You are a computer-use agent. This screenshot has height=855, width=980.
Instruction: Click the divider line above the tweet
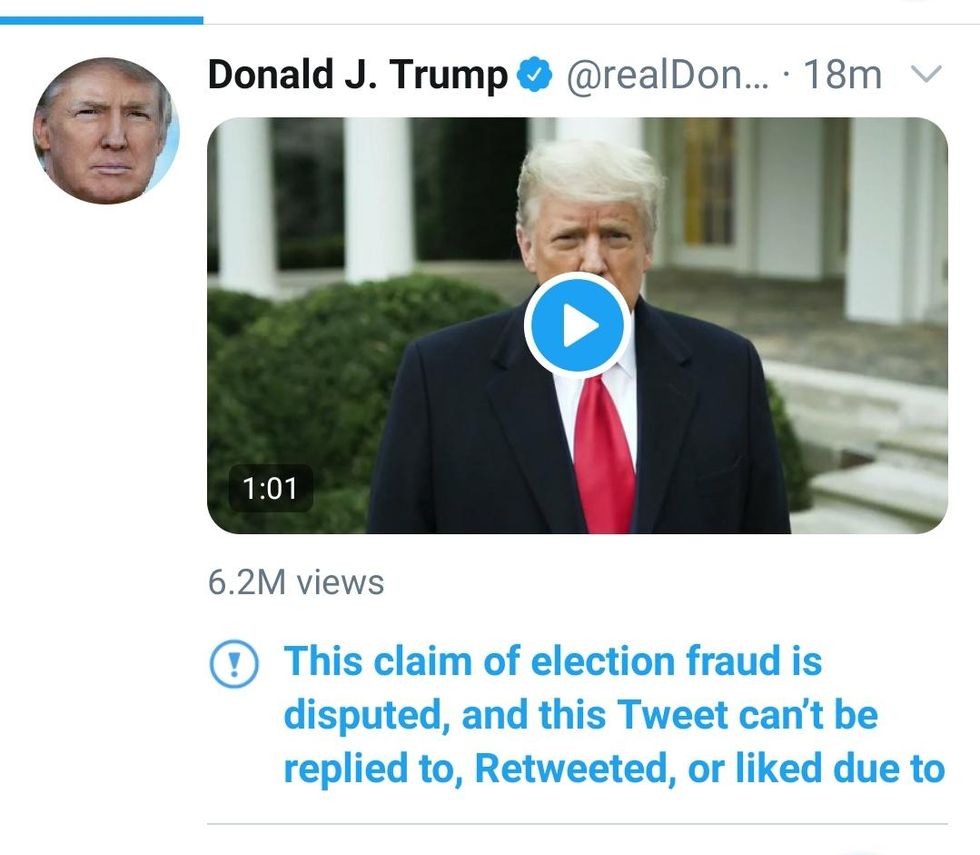point(590,24)
